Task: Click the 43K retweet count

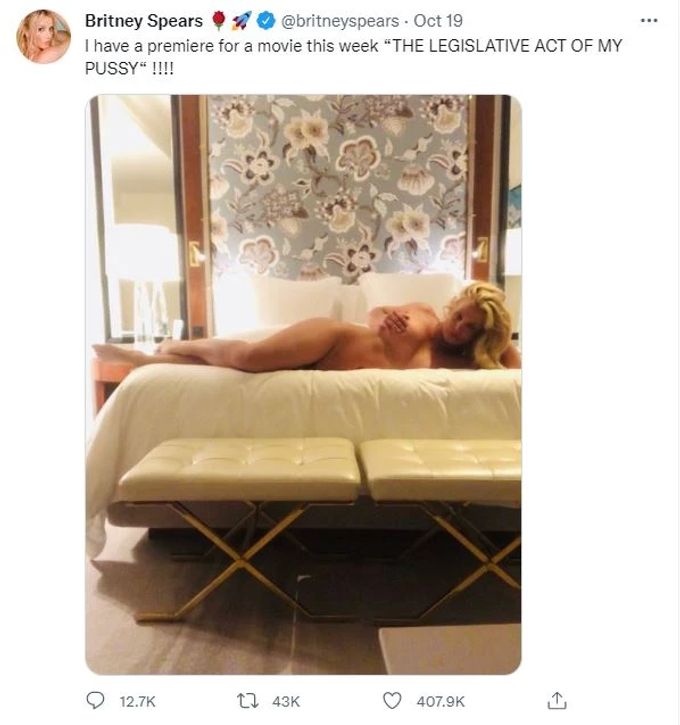Action: [286, 701]
